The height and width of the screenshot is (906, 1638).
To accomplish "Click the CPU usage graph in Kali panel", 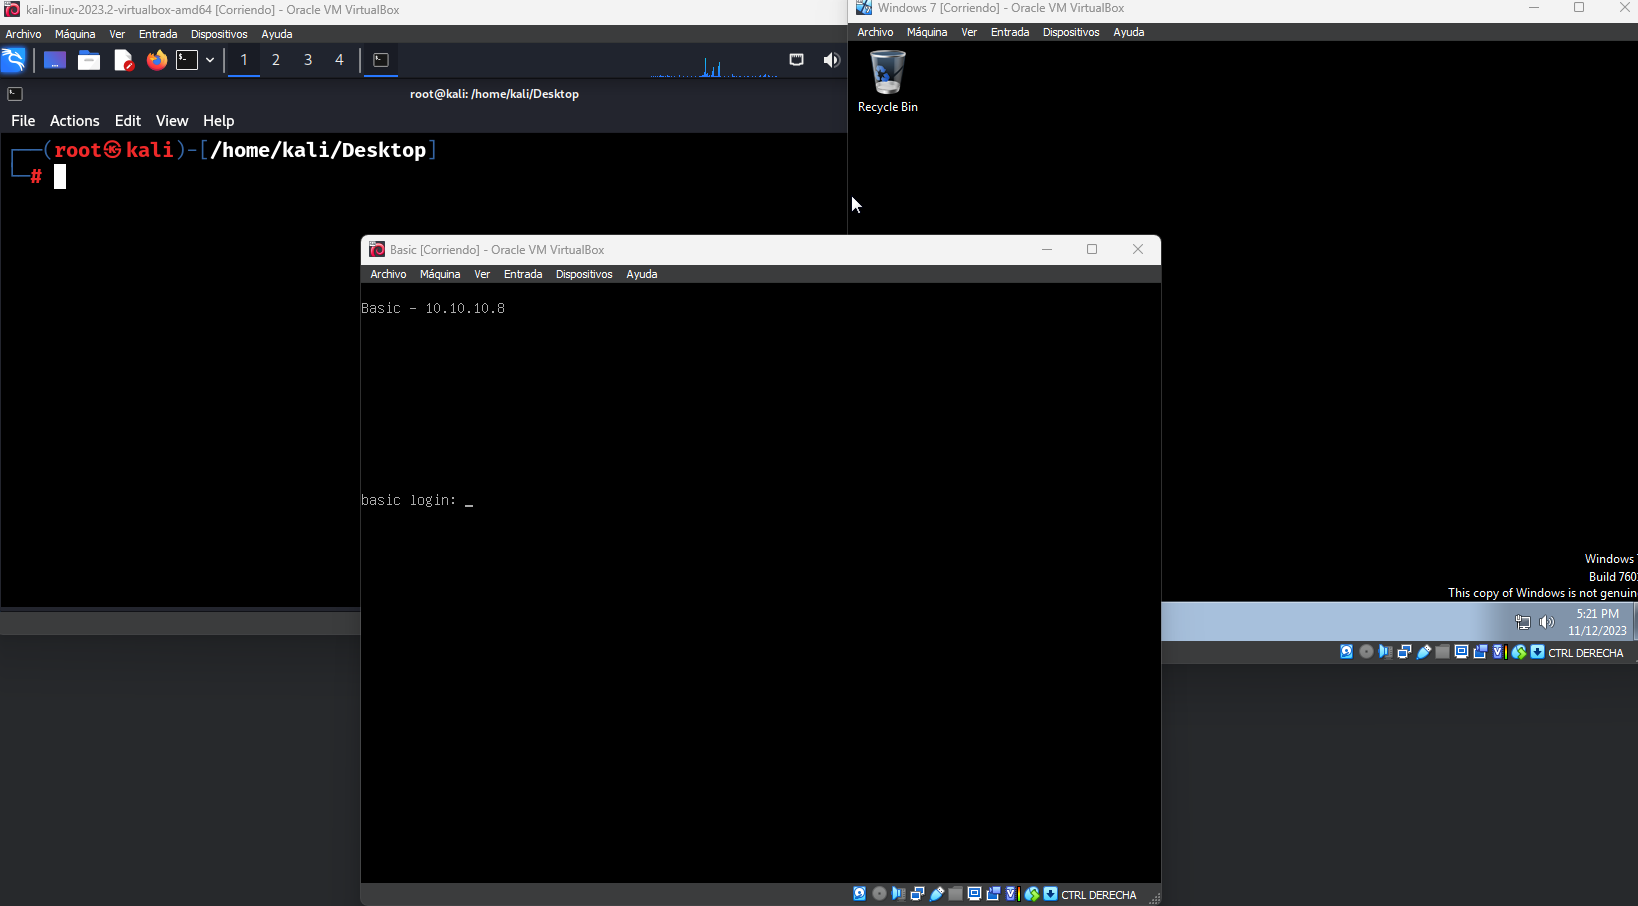I will [x=715, y=66].
